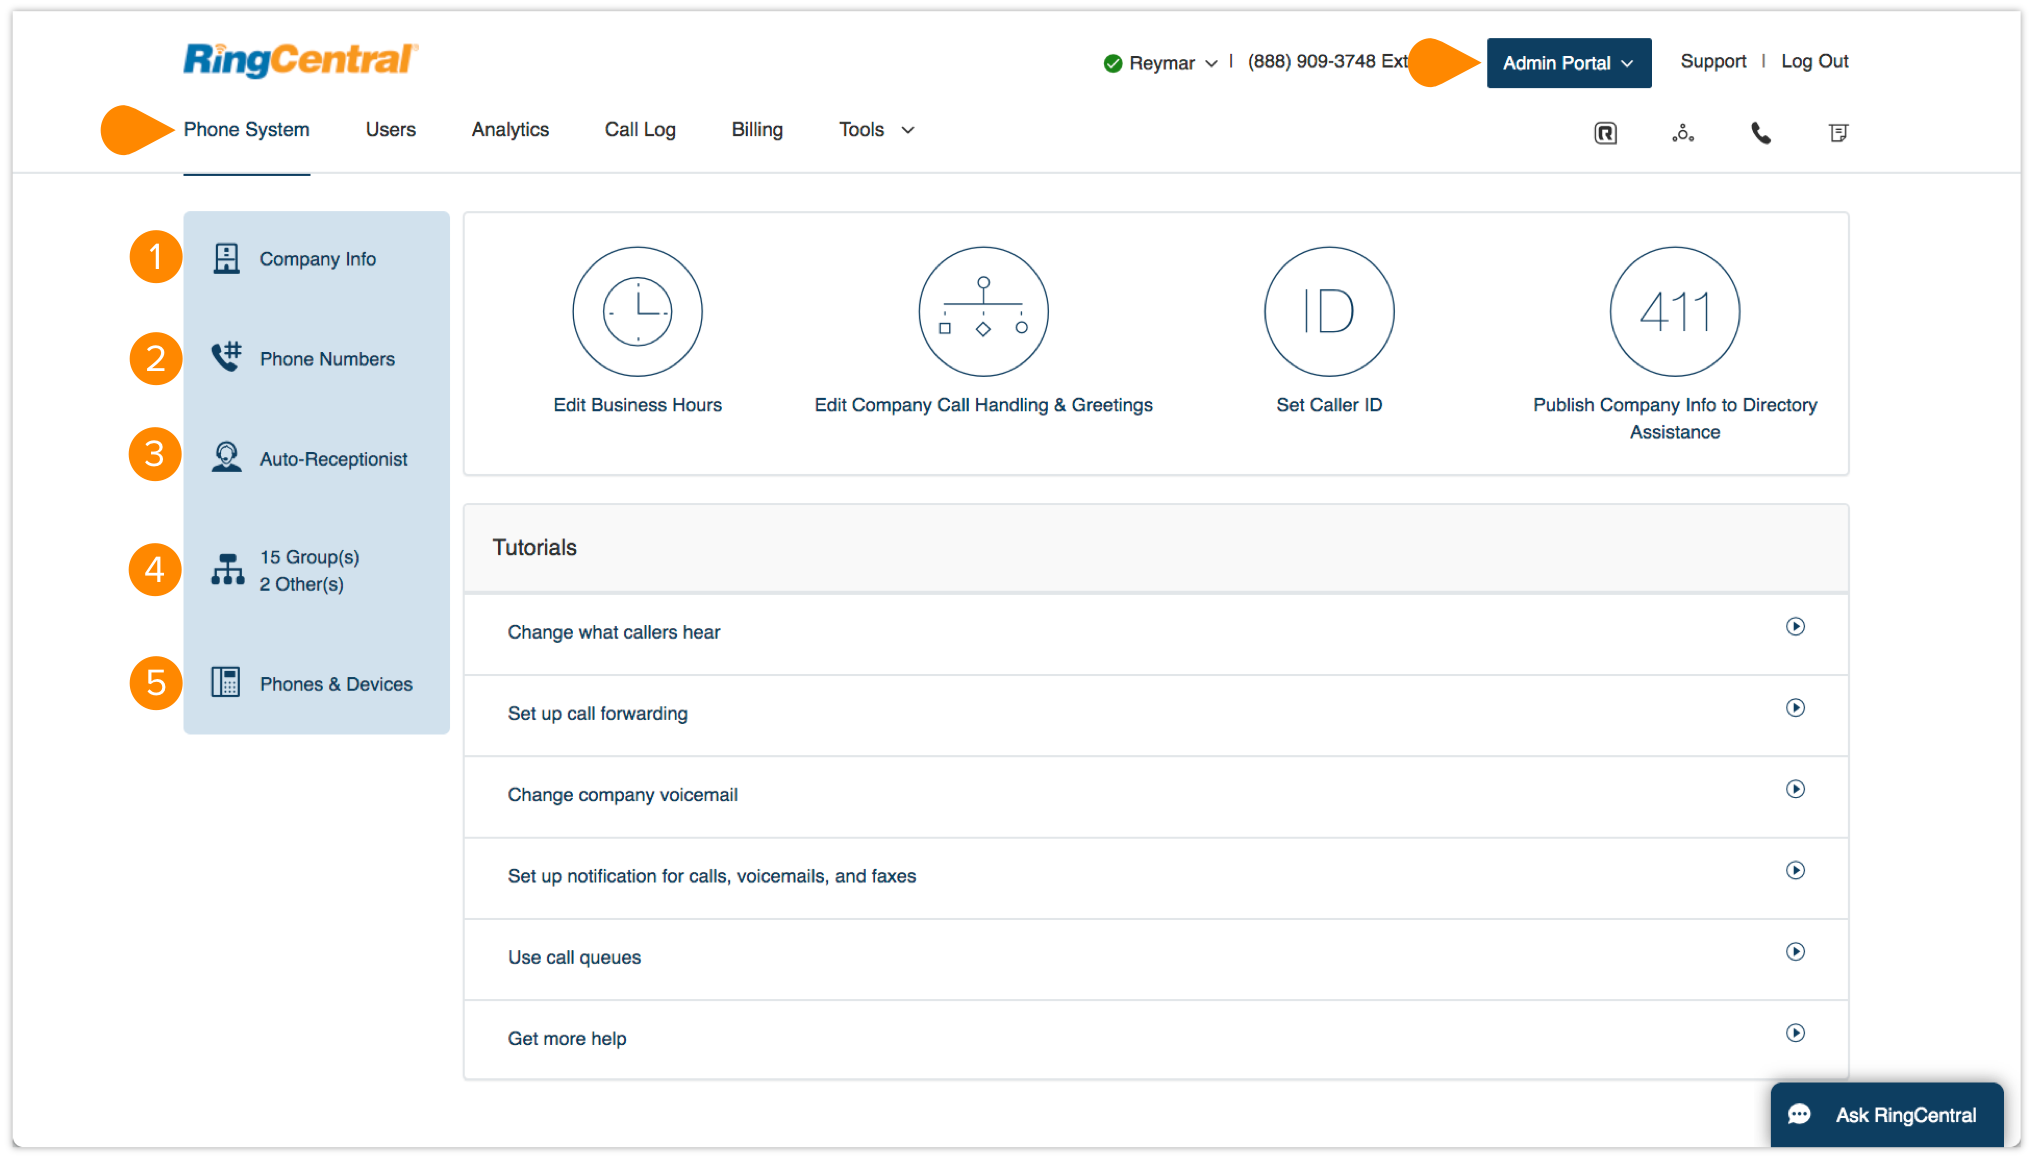
Task: Switch to the Call Log tab
Action: 640,129
